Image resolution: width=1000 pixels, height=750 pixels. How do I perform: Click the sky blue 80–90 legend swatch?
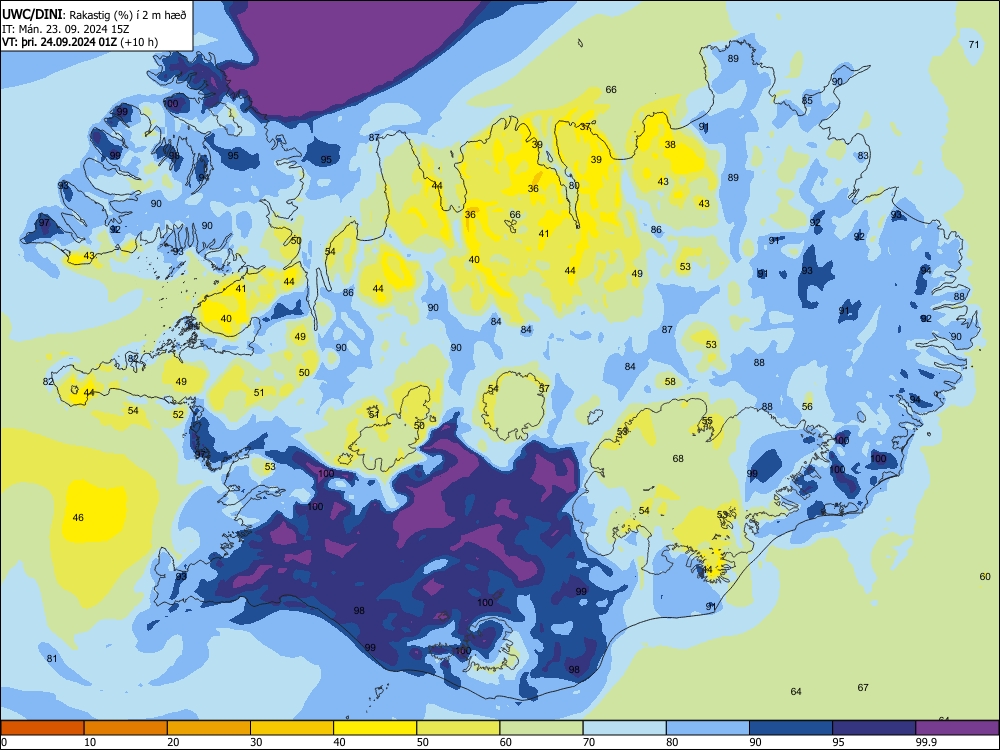(708, 728)
